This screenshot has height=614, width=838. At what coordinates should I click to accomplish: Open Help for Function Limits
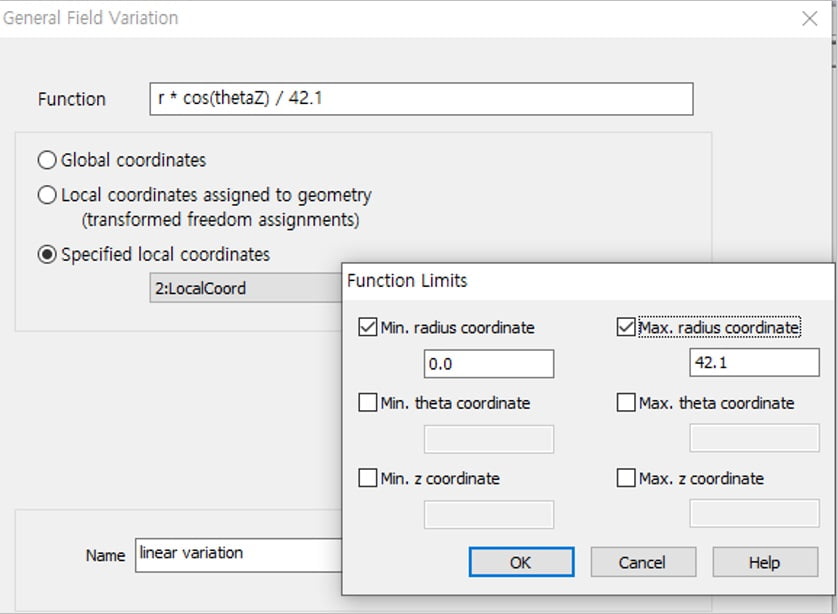coord(764,562)
